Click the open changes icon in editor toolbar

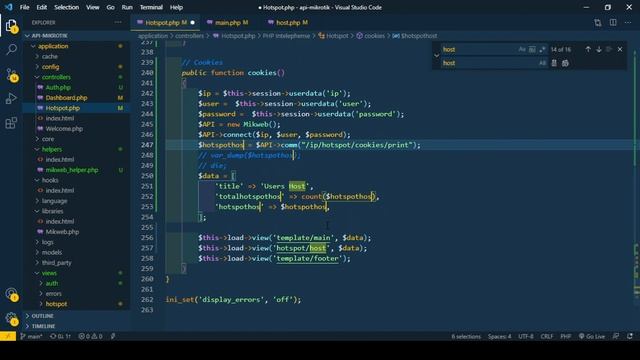(x=598, y=23)
